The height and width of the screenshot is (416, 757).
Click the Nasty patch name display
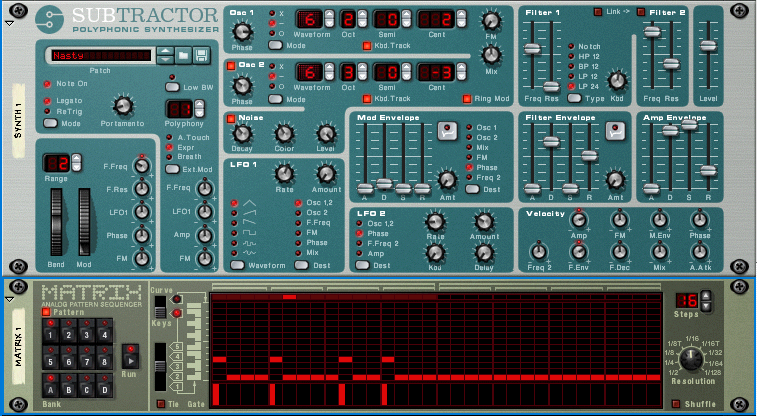(101, 56)
